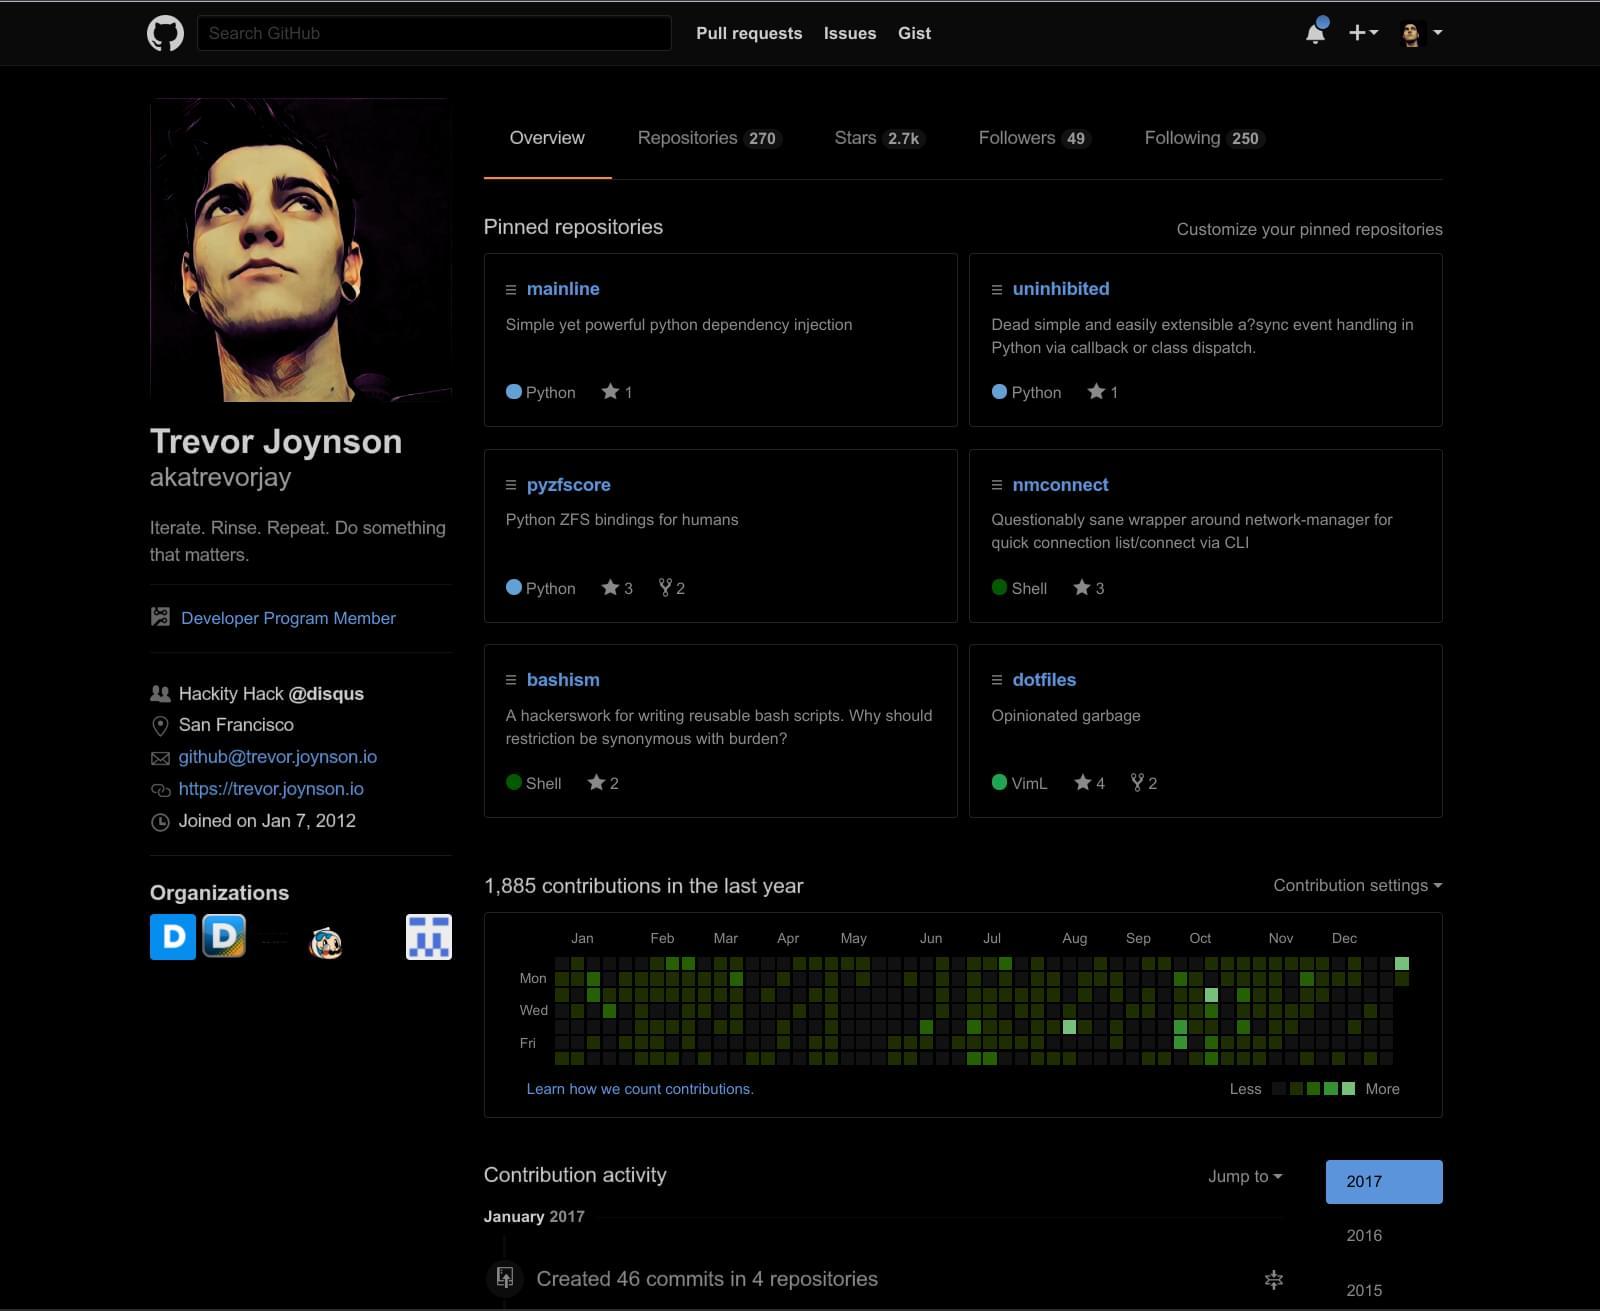
Task: Switch to the Followers tab
Action: (x=1034, y=138)
